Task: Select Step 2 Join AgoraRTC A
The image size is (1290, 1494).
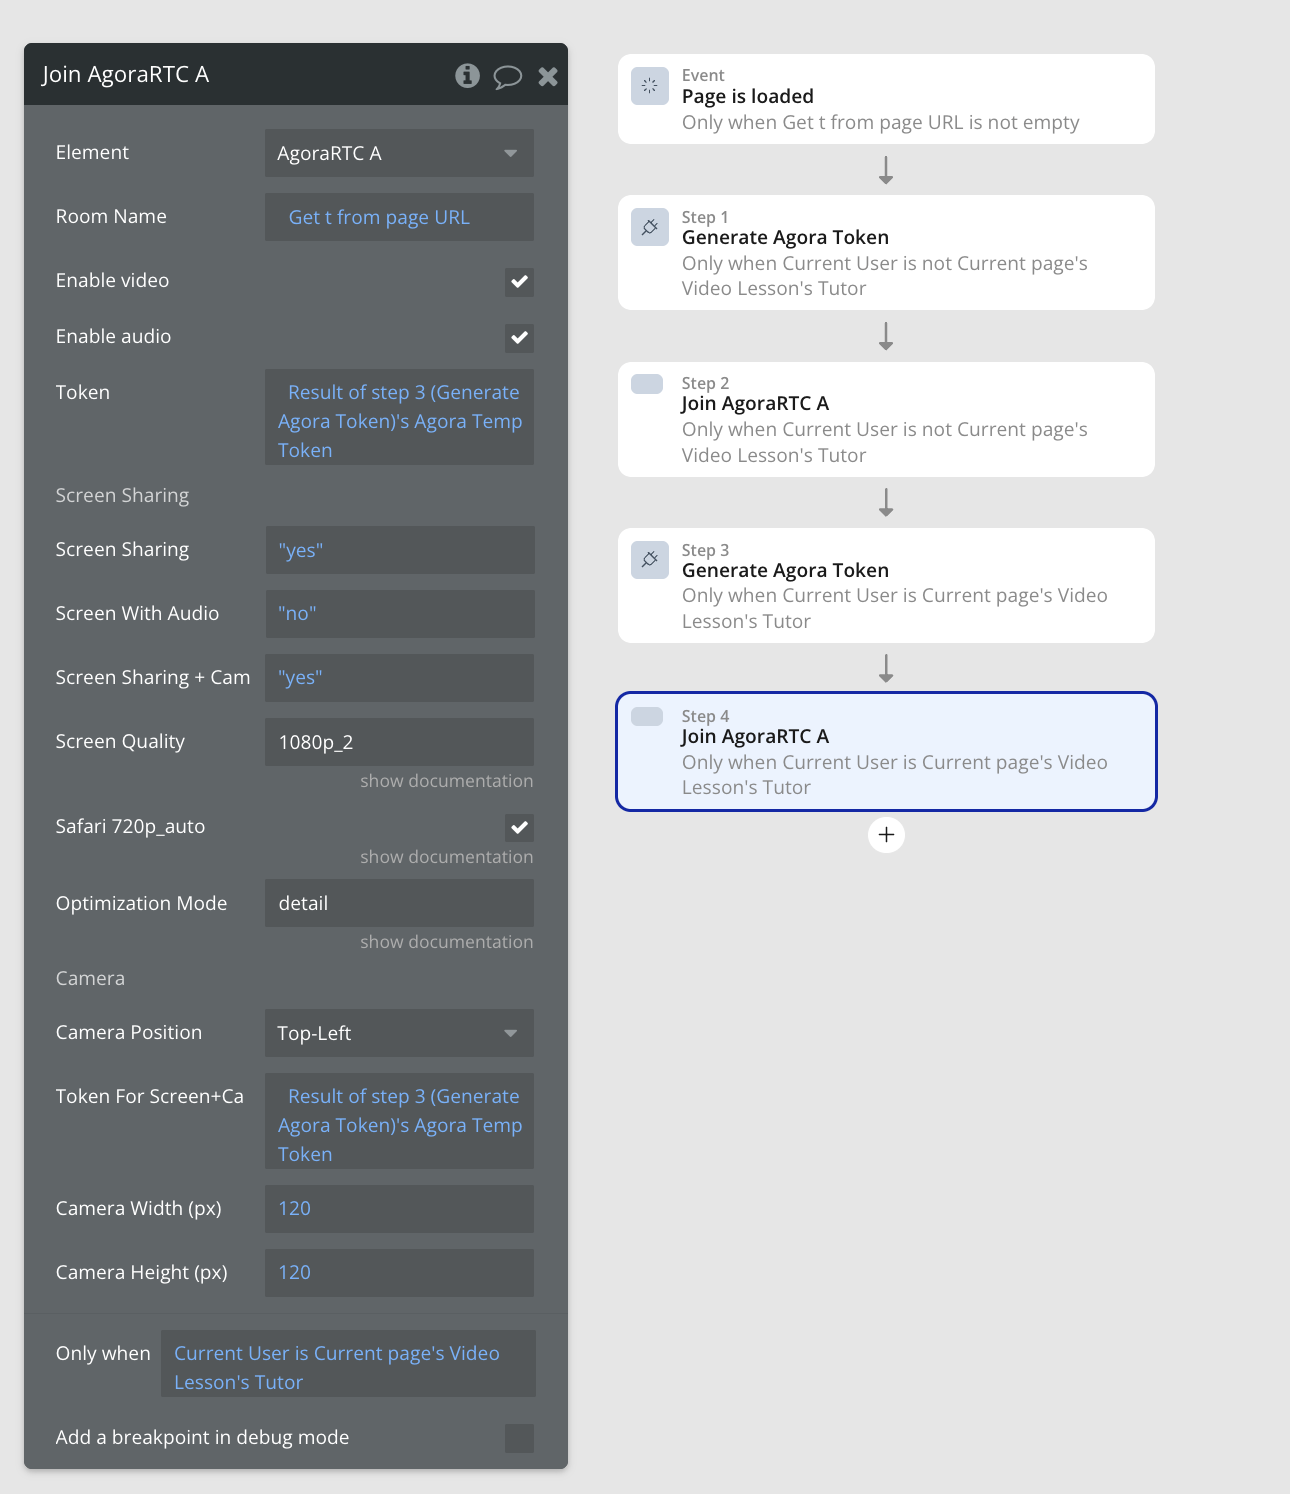Action: (886, 419)
